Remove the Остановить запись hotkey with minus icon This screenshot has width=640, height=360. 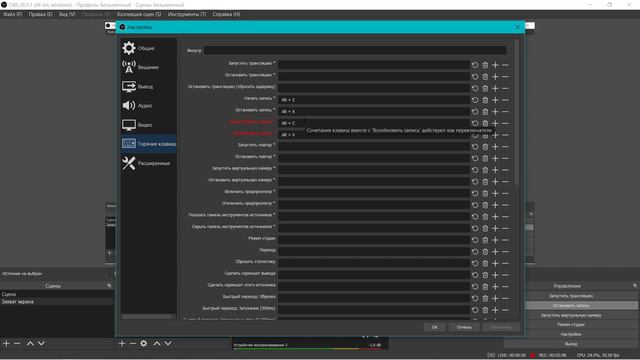point(505,112)
